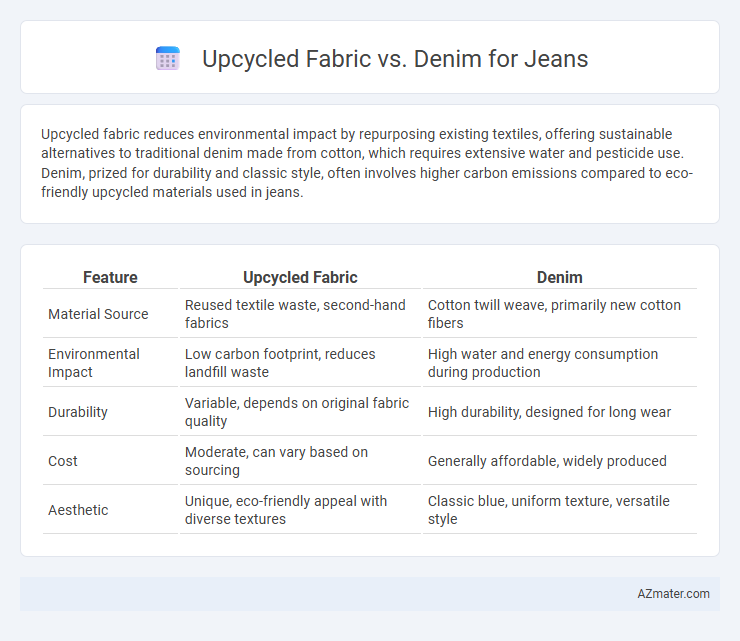Click 'Moderate, can vary based on sourcing' cell

pos(300,461)
